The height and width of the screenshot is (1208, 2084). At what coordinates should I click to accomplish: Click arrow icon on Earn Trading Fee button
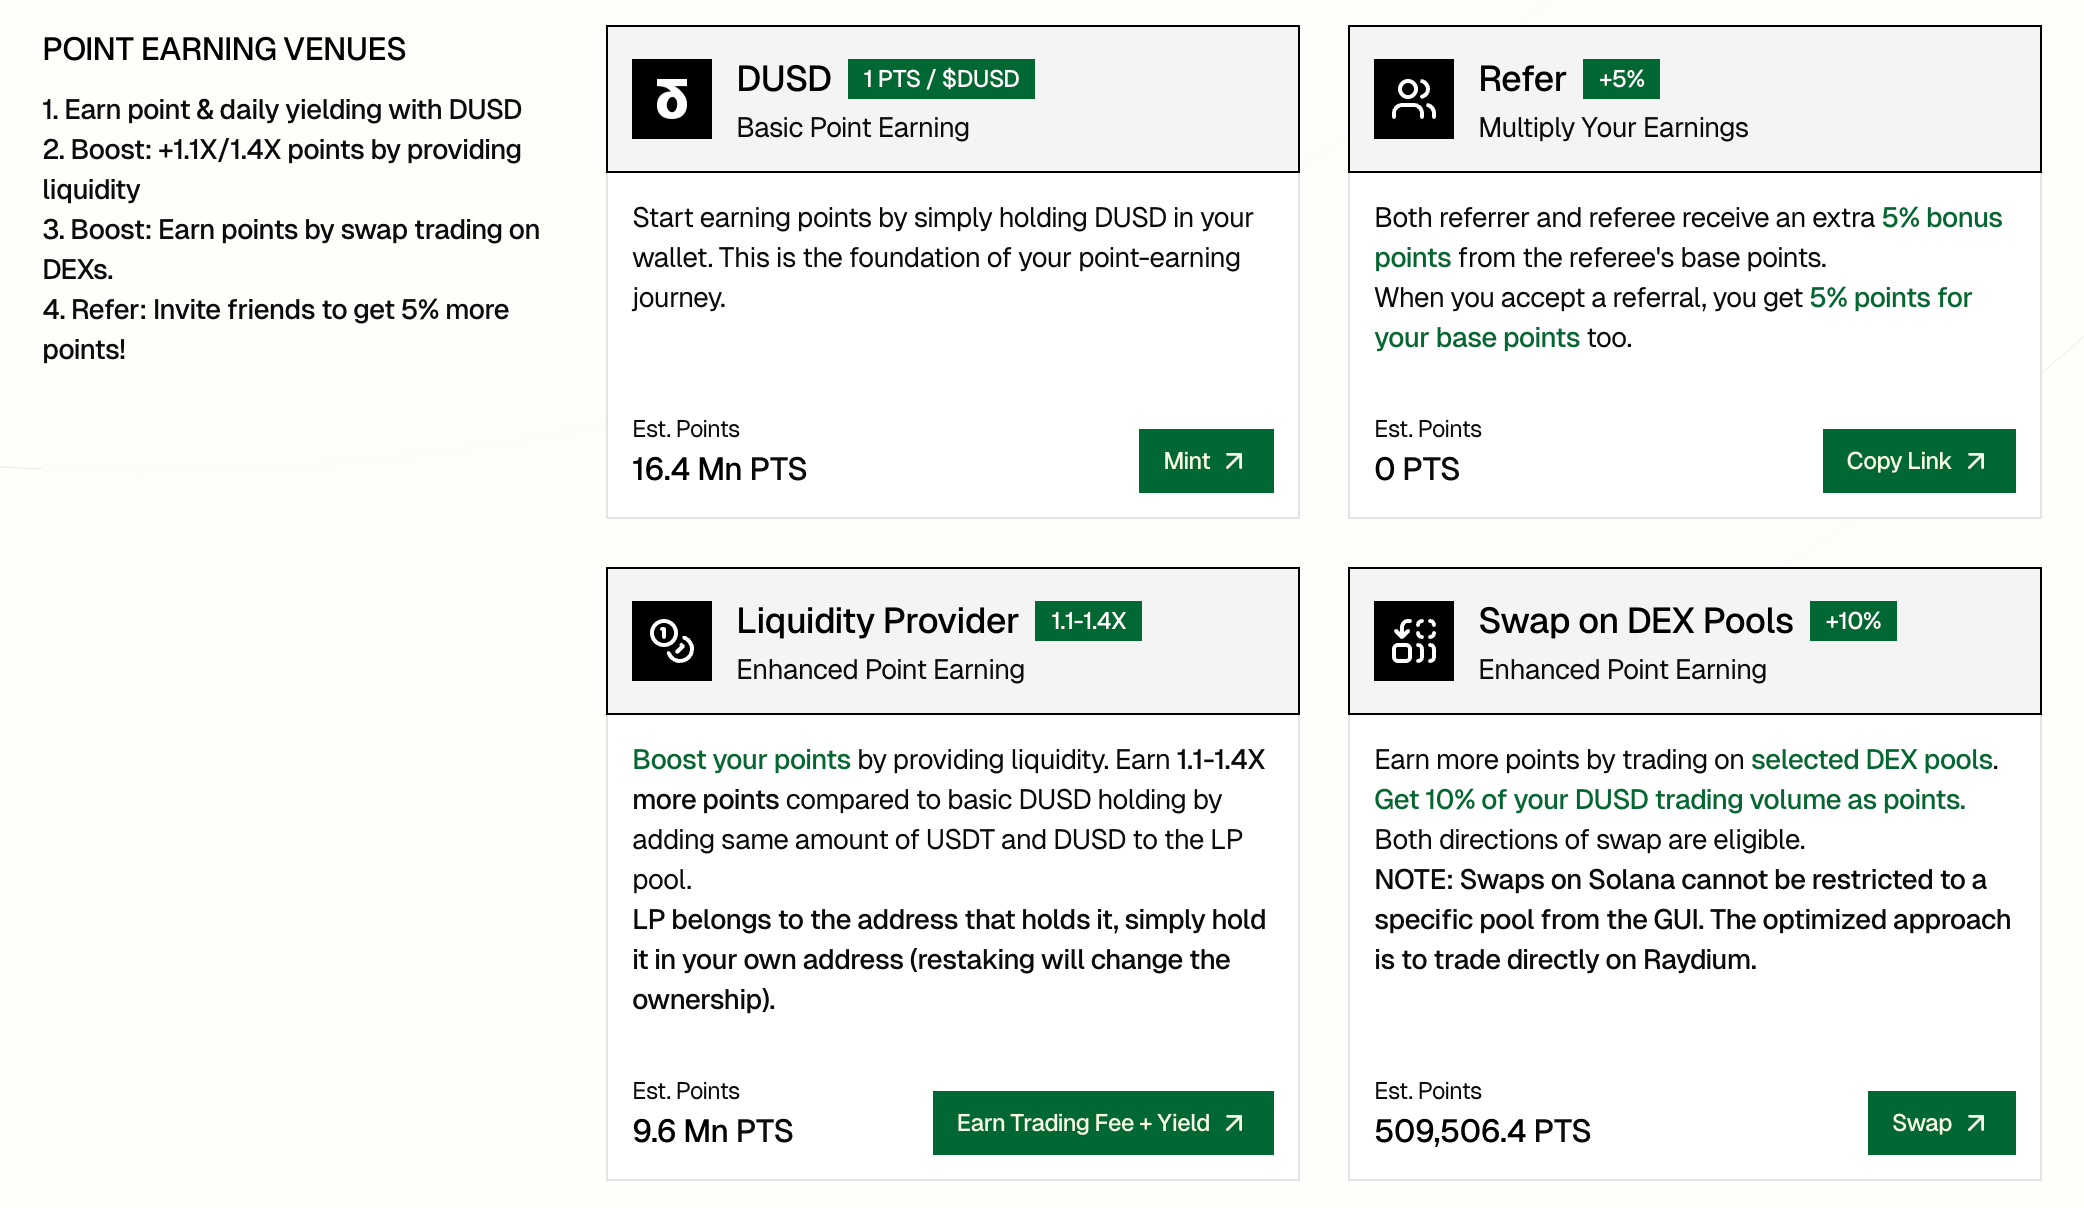point(1235,1123)
